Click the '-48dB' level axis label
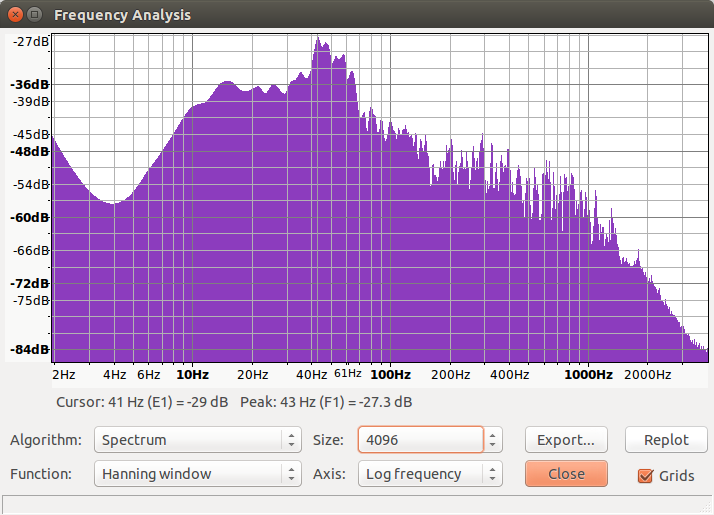The height and width of the screenshot is (515, 714). (x=30, y=151)
